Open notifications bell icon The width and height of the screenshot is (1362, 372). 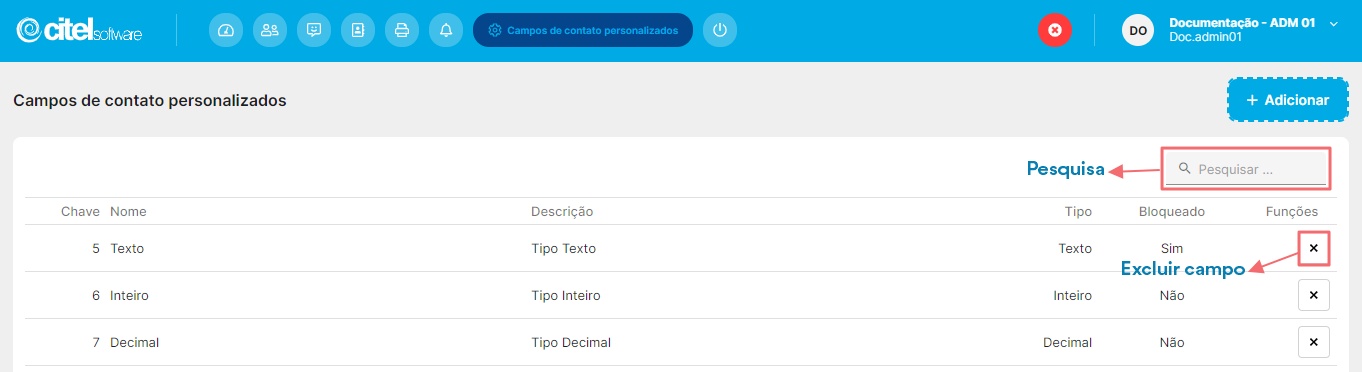pos(446,30)
